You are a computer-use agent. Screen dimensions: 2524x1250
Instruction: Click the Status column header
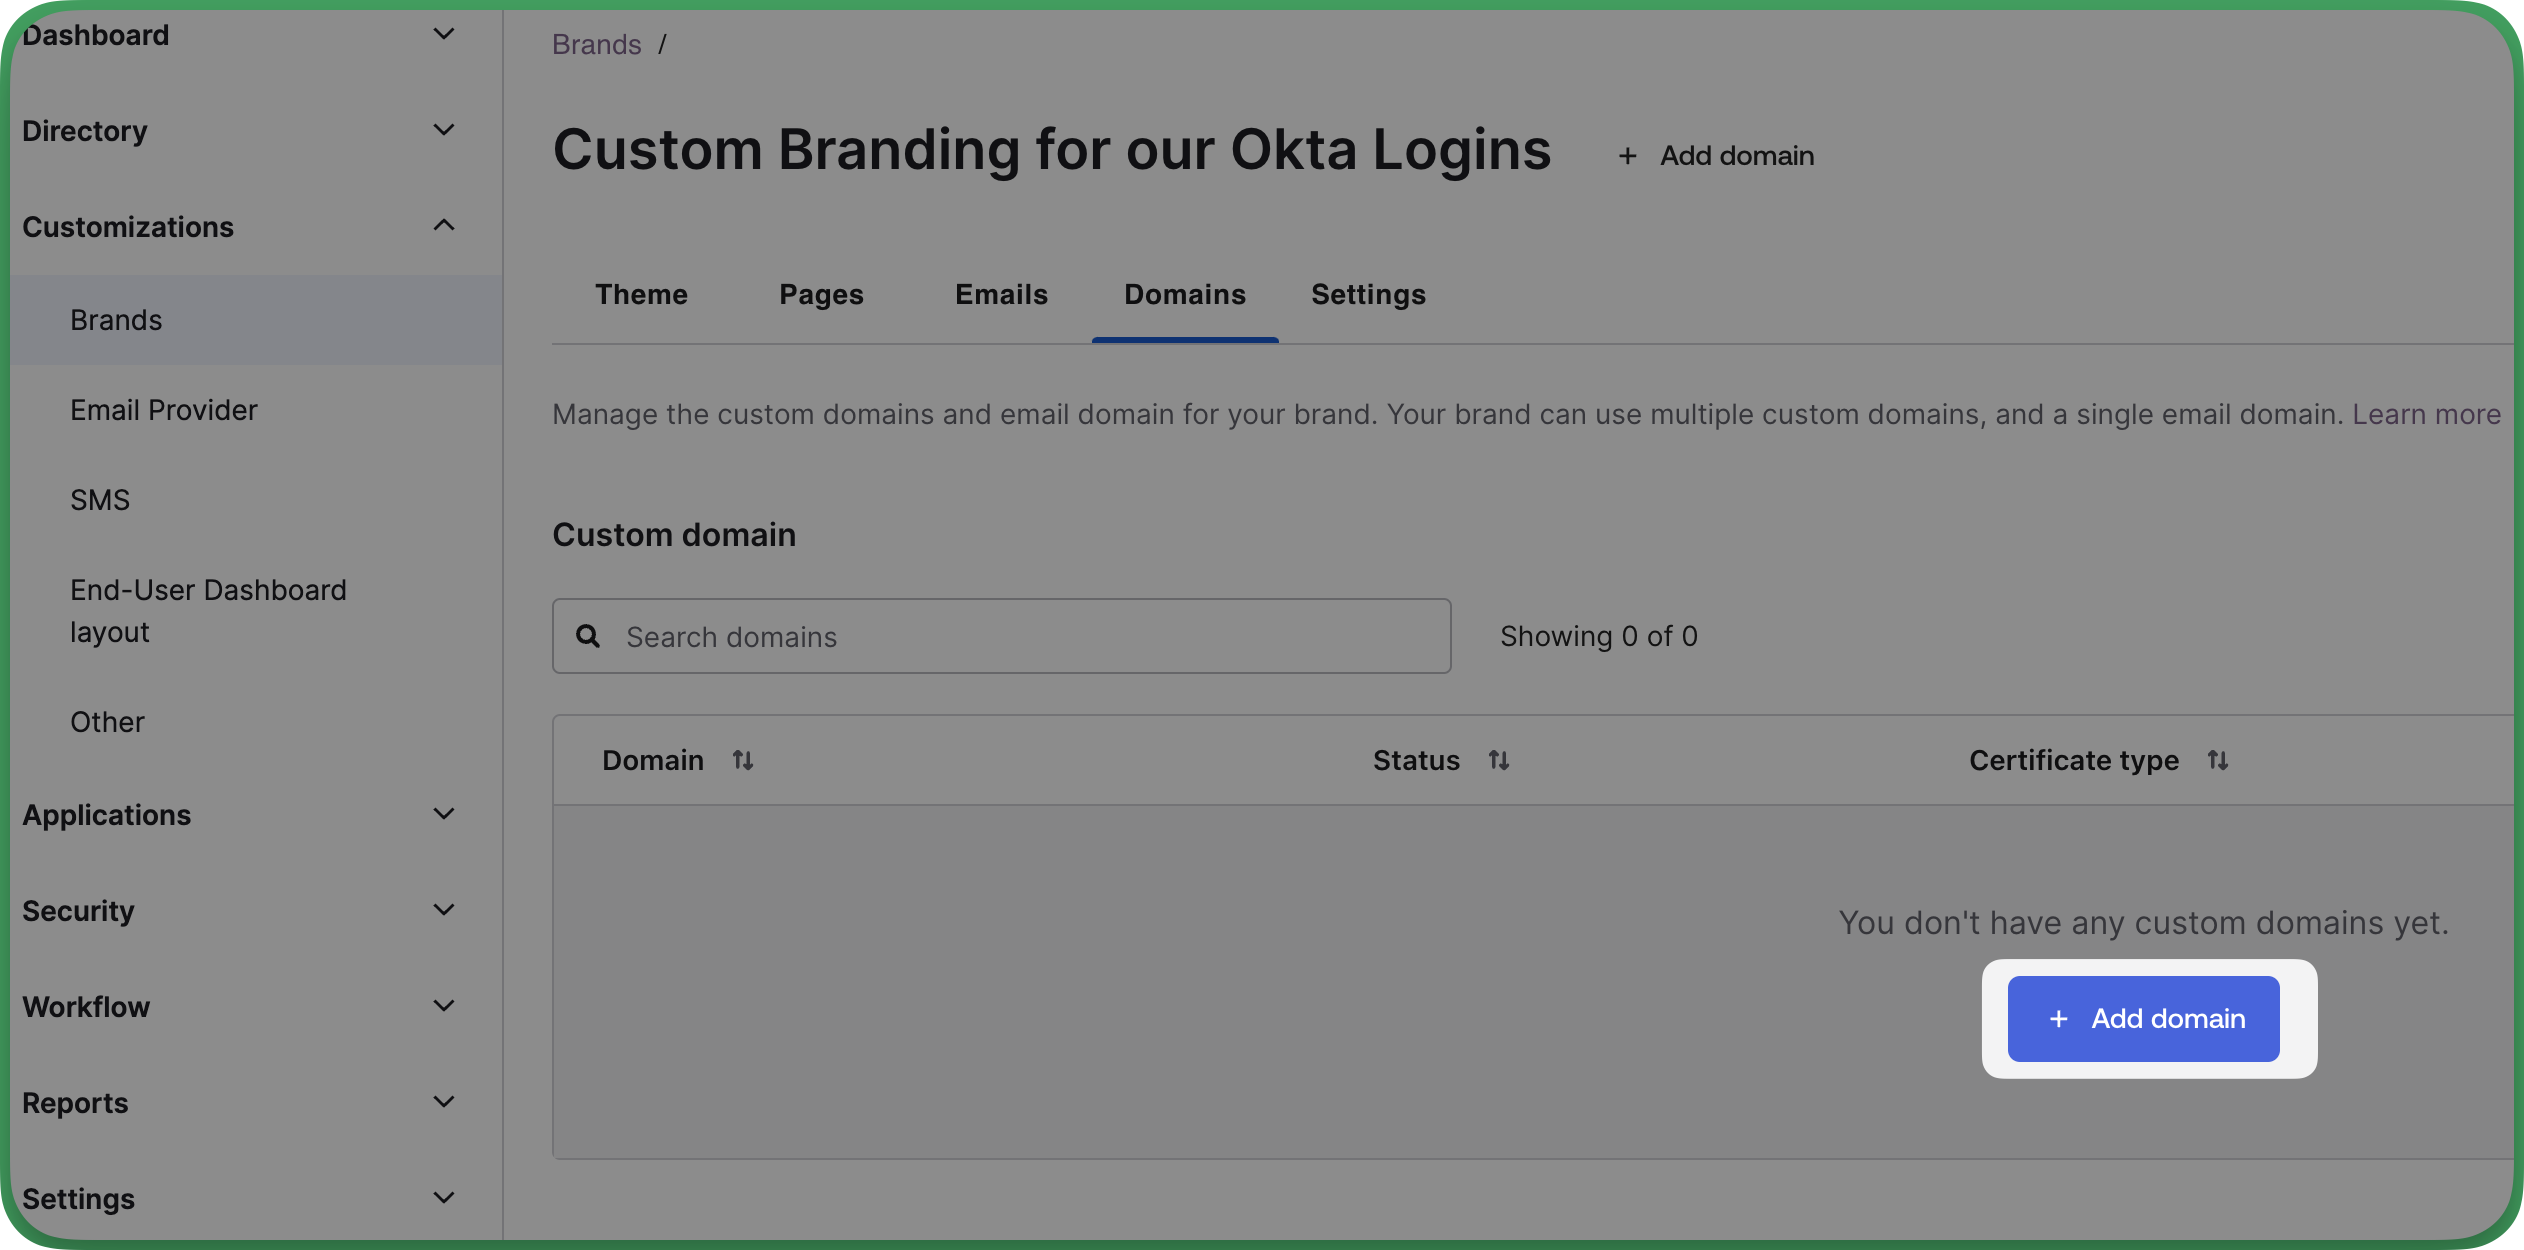coord(1416,761)
